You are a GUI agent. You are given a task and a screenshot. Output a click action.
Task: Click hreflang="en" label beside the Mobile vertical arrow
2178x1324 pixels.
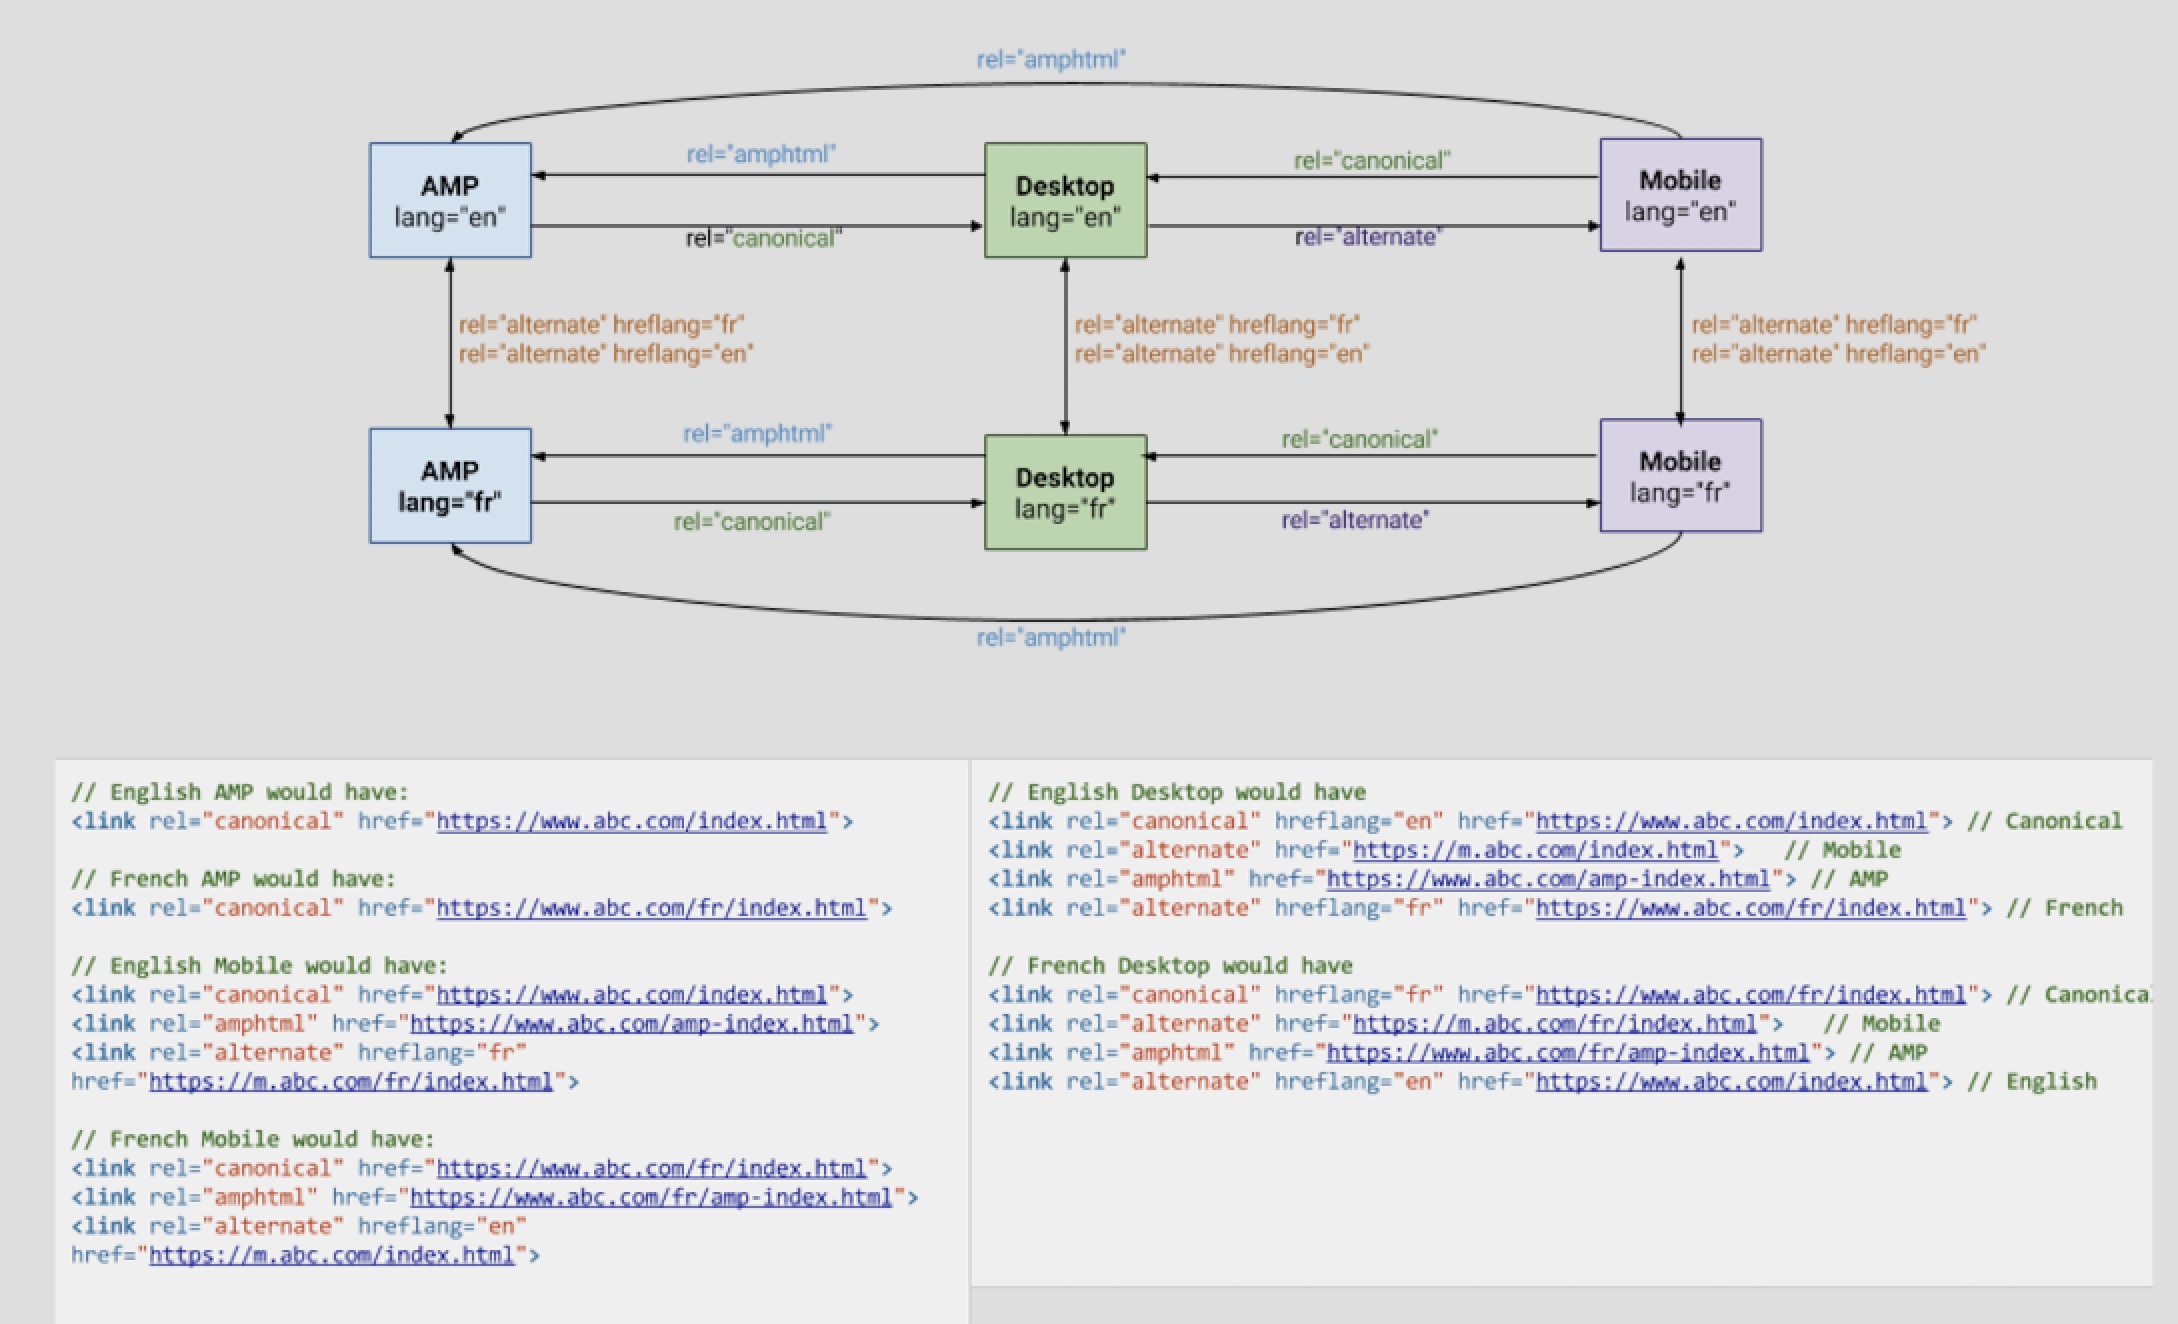coord(1839,354)
